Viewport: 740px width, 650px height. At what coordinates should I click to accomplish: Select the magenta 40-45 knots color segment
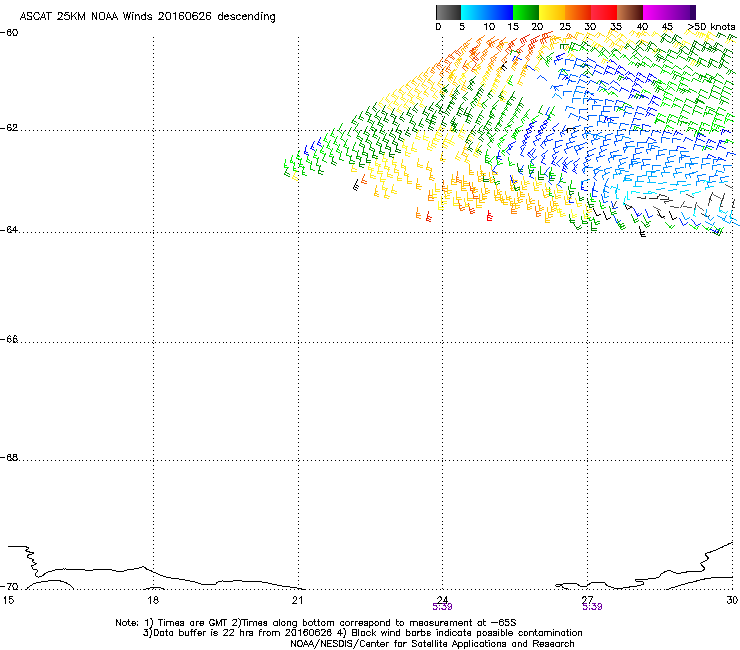pos(656,12)
